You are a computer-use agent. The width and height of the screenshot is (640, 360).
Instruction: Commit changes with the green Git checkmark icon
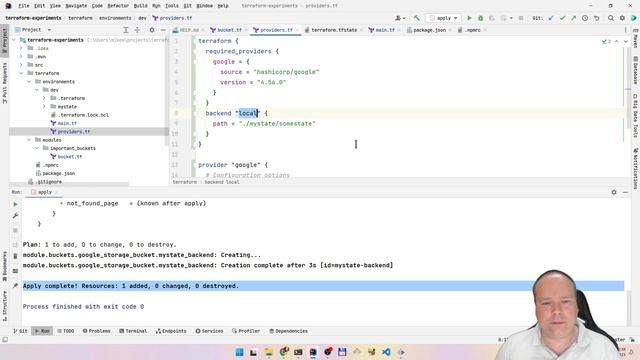click(x=562, y=18)
